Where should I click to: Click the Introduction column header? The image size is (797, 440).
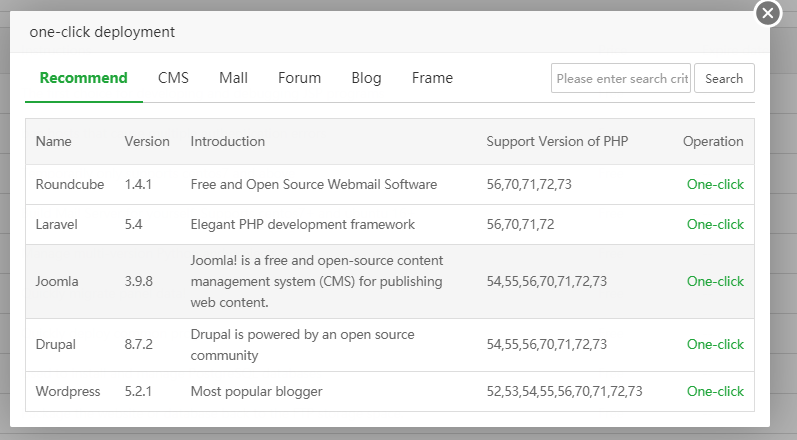pyautogui.click(x=228, y=142)
